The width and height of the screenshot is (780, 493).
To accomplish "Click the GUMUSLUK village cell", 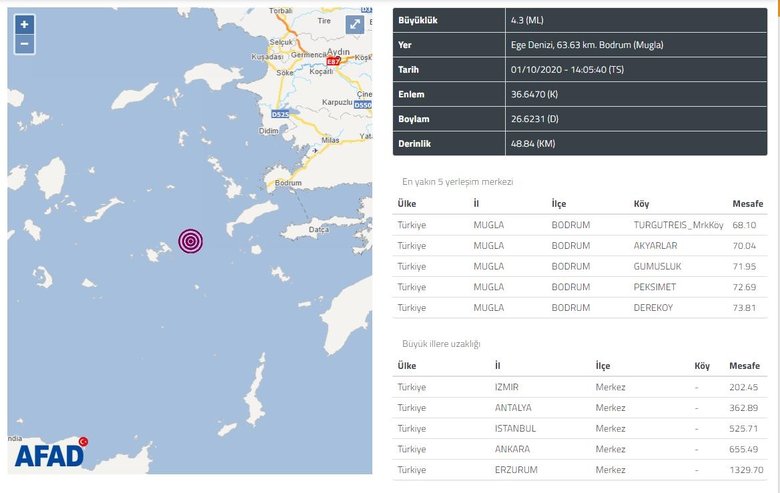I will click(657, 267).
